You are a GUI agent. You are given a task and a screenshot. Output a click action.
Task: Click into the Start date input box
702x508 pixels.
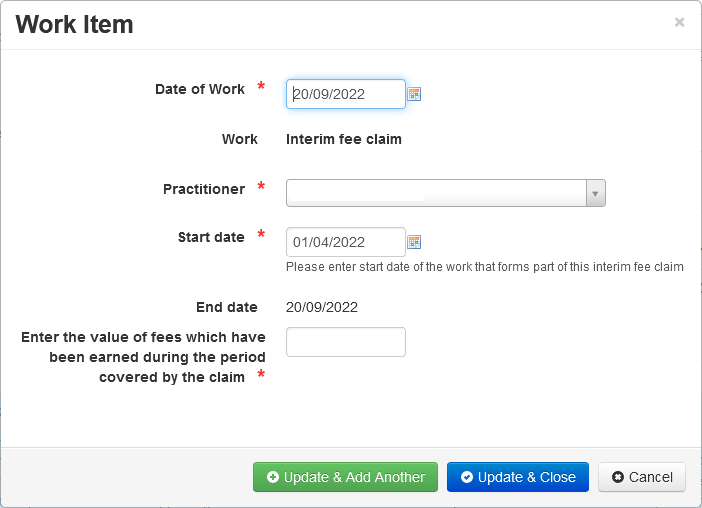[346, 242]
